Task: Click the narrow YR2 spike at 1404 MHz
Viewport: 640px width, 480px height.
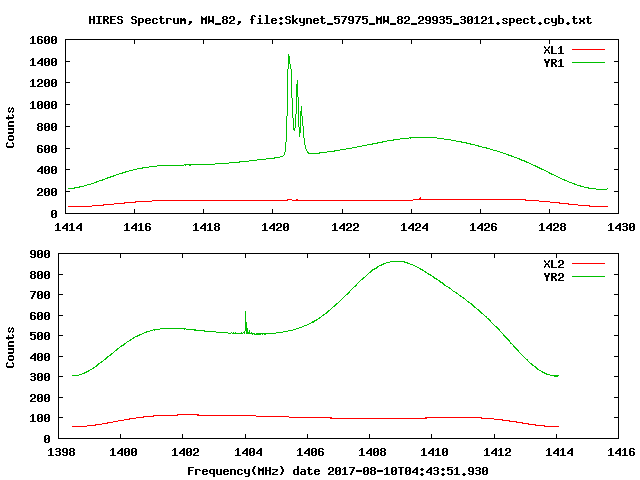Action: click(245, 313)
